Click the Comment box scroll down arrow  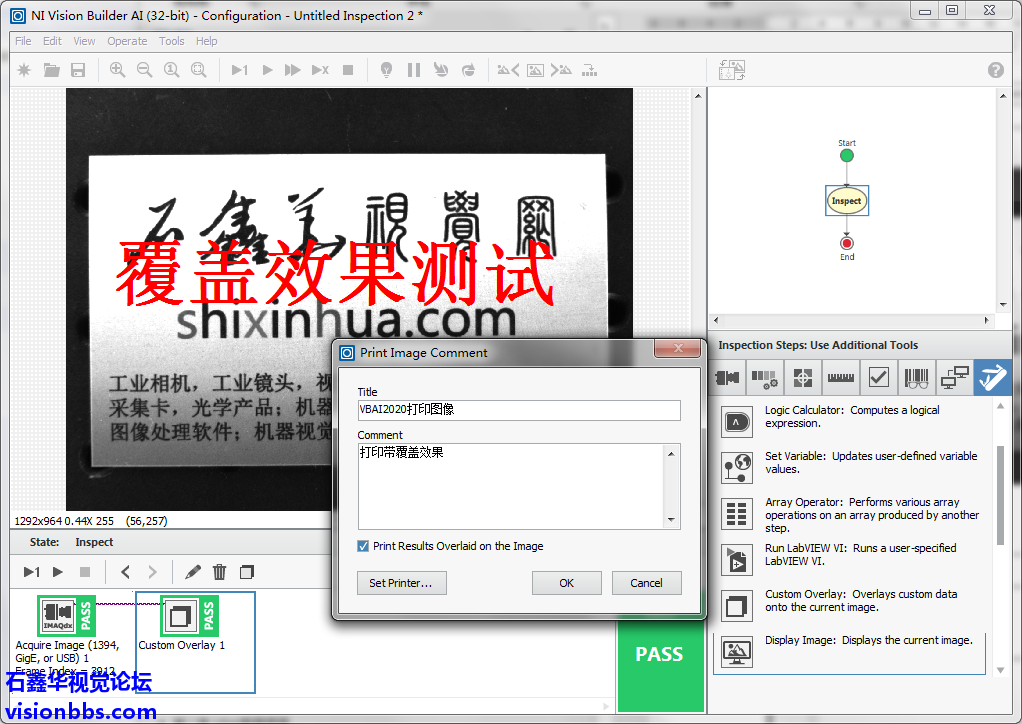[672, 520]
